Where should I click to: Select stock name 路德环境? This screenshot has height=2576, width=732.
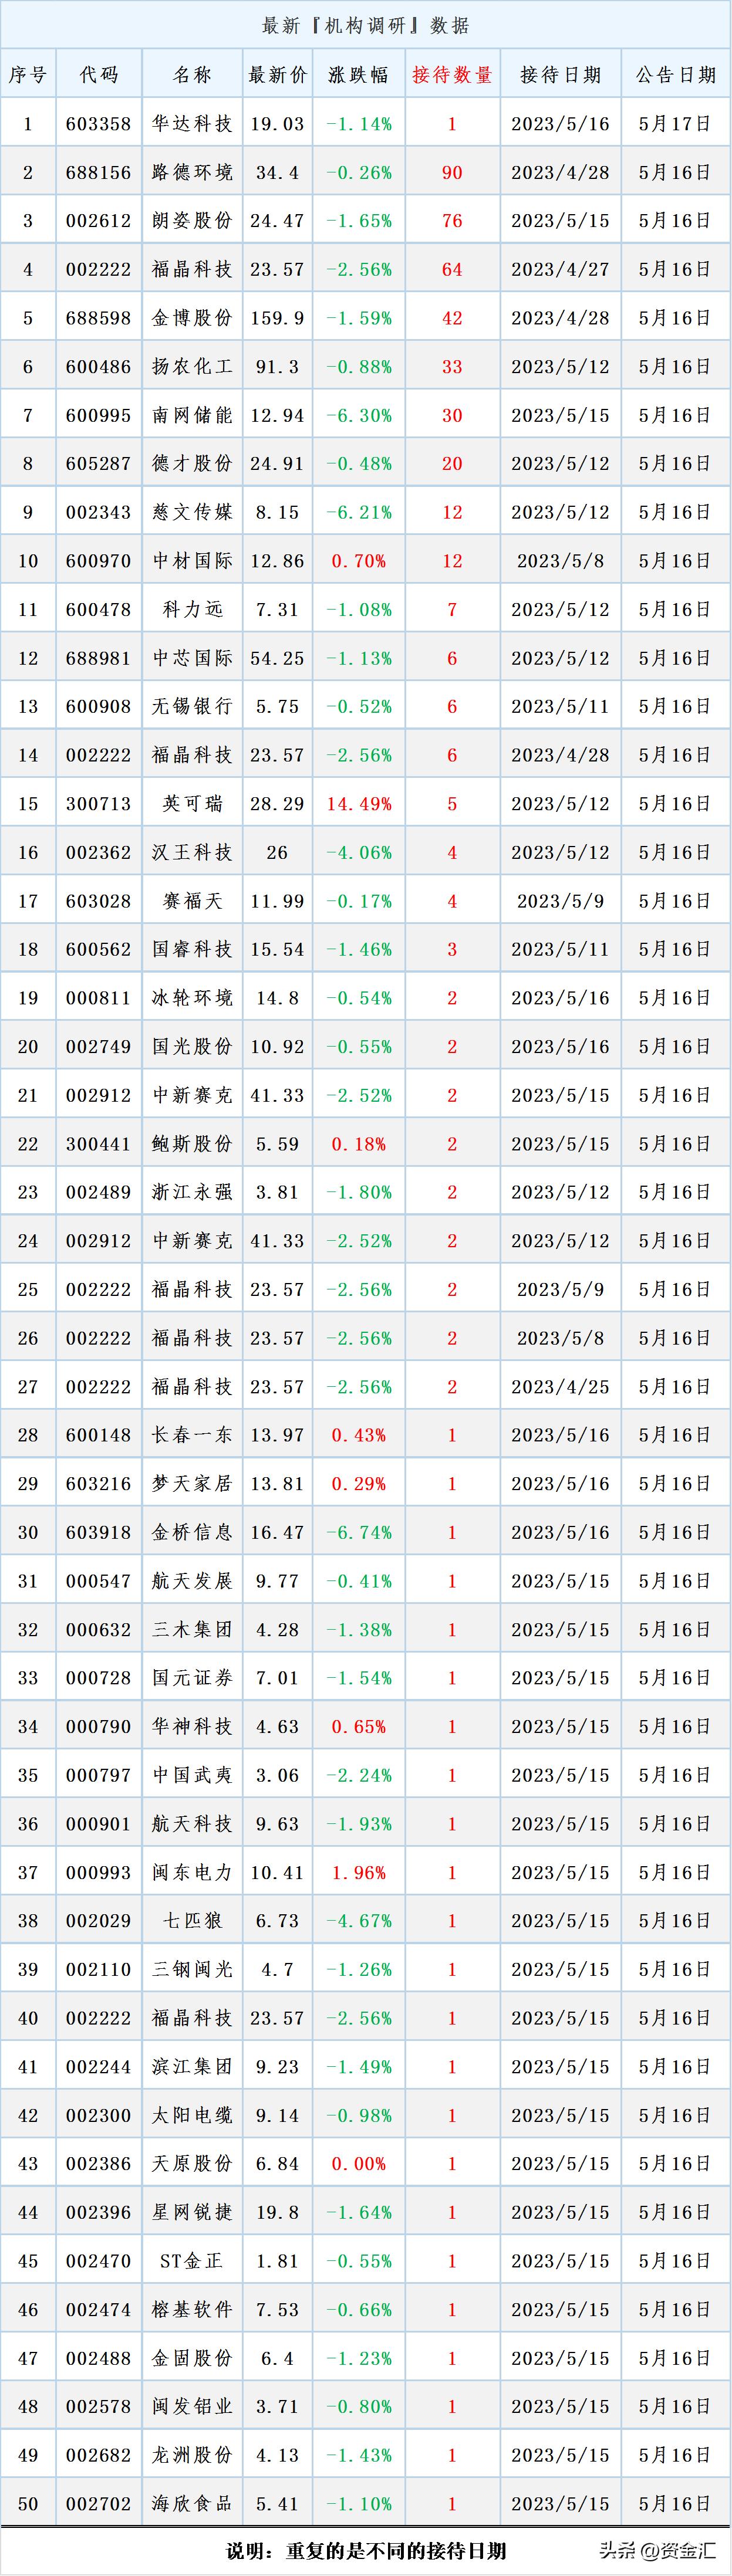click(x=192, y=172)
